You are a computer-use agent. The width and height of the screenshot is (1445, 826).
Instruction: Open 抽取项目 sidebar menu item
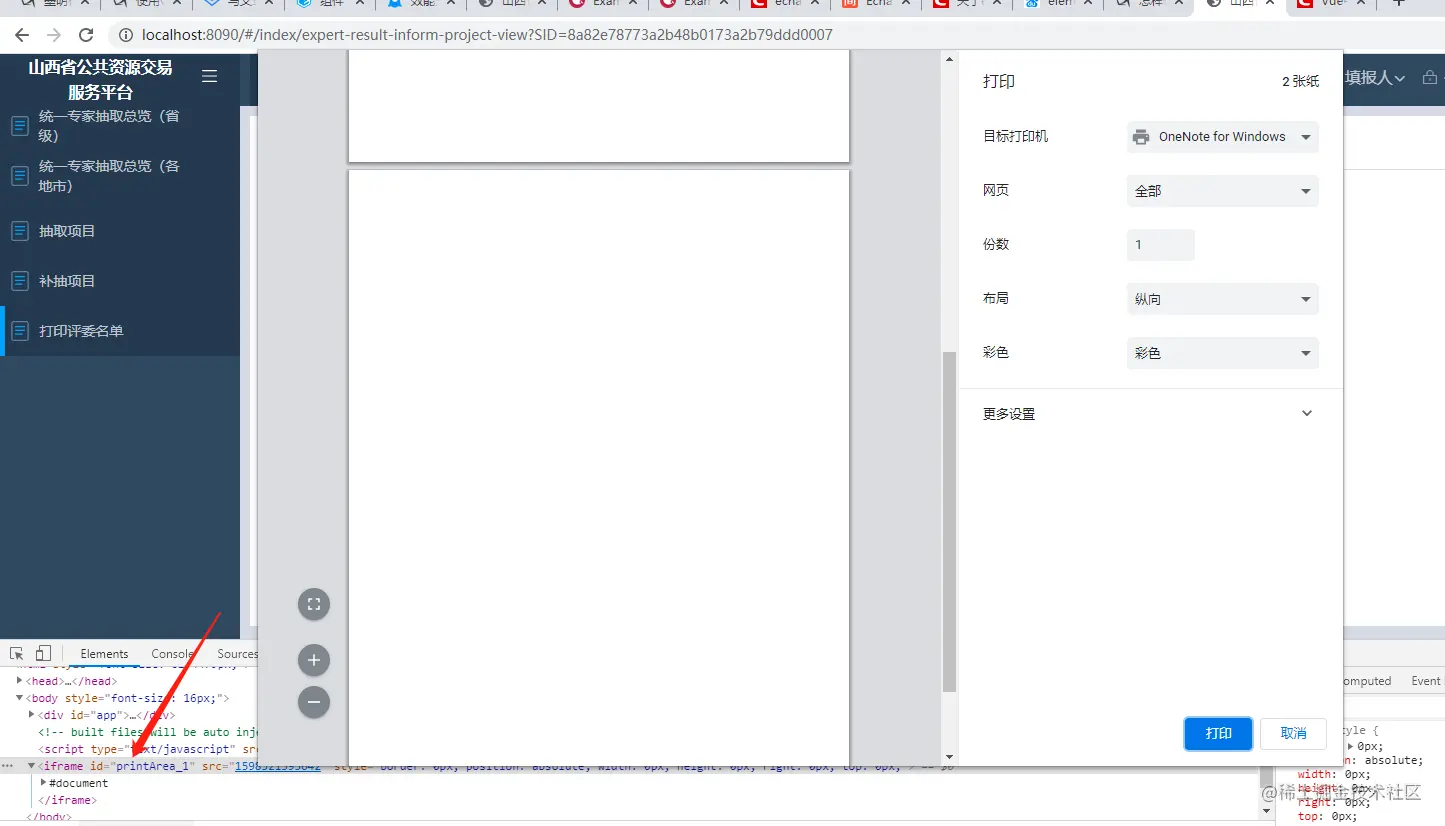(x=120, y=231)
